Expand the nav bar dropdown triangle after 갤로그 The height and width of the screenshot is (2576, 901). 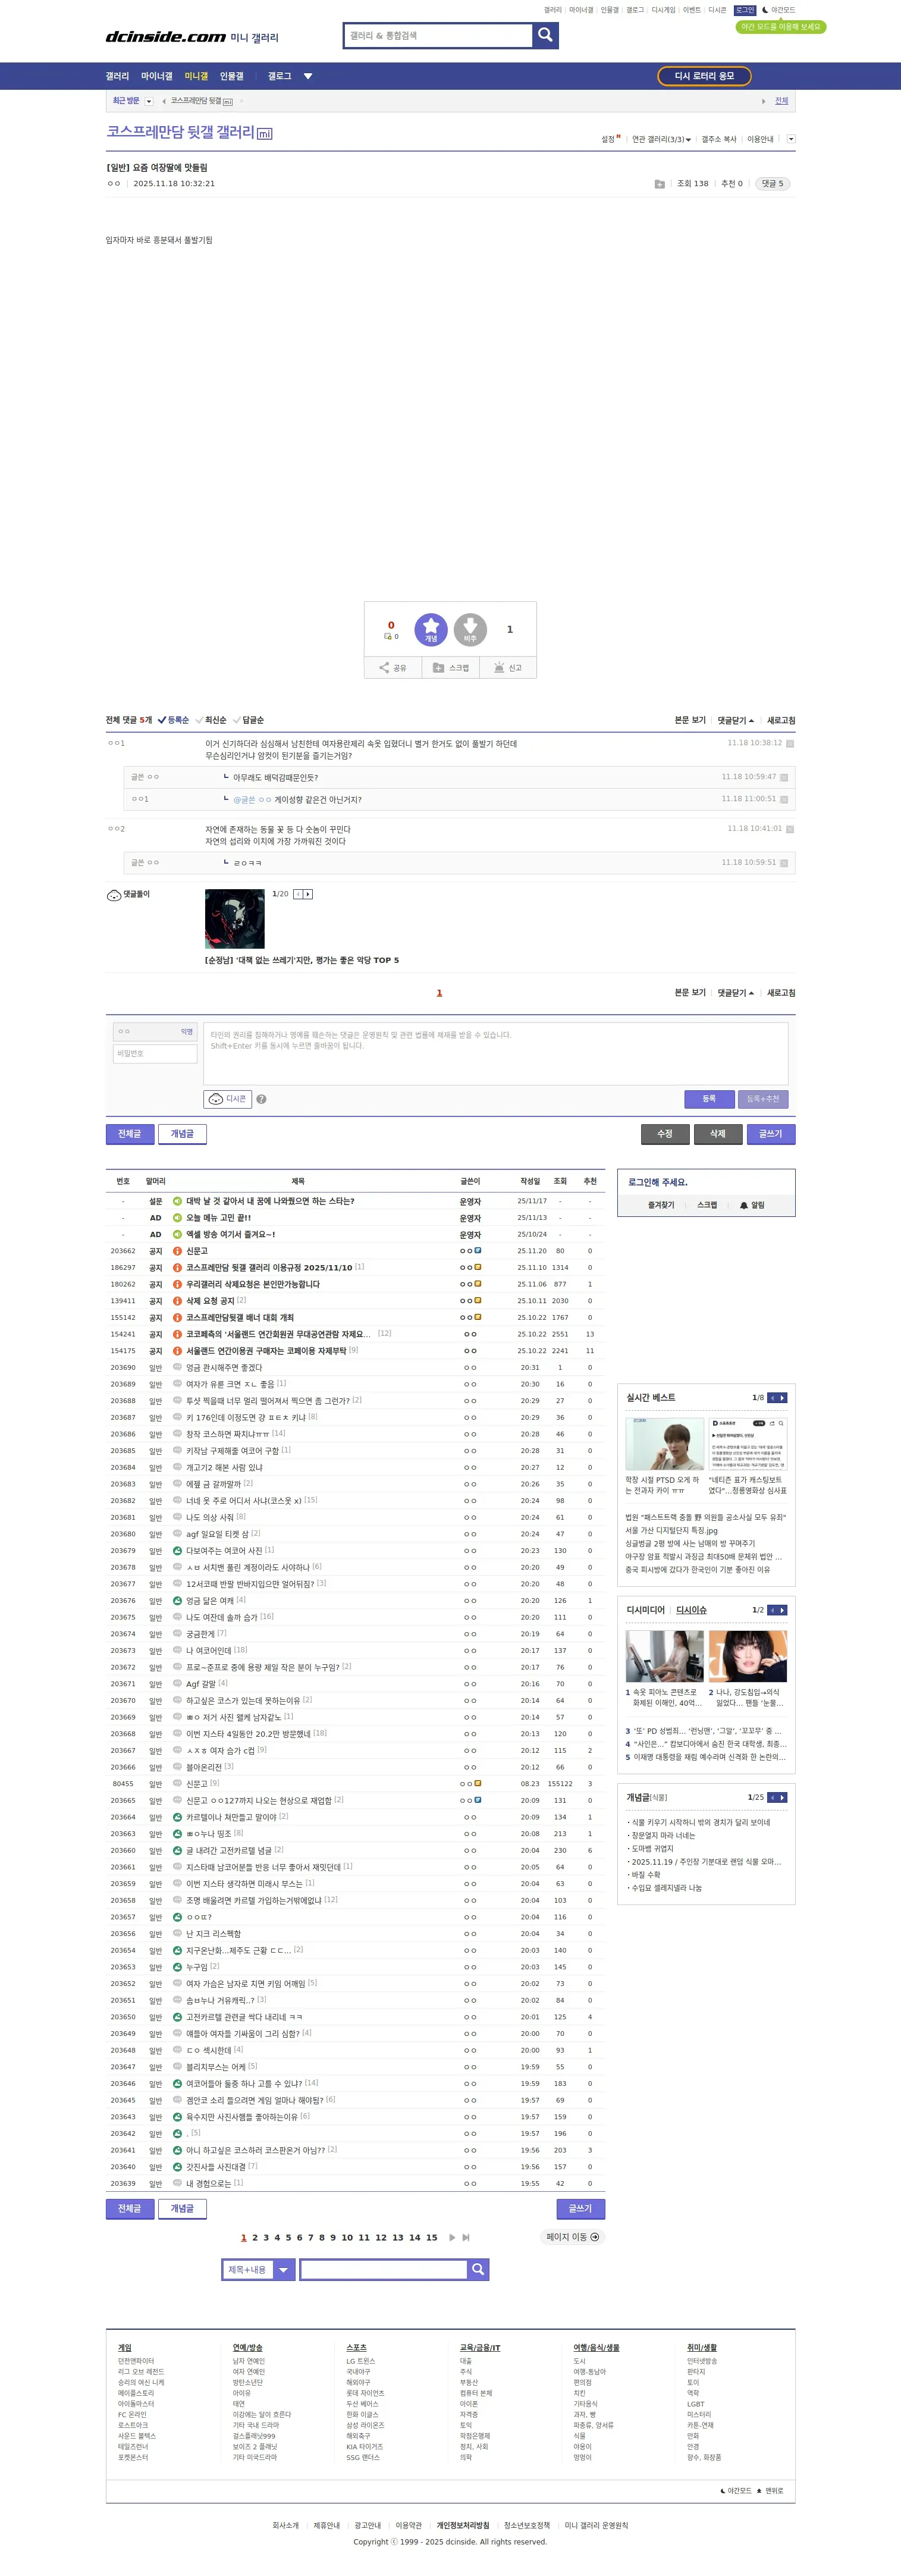tap(308, 76)
